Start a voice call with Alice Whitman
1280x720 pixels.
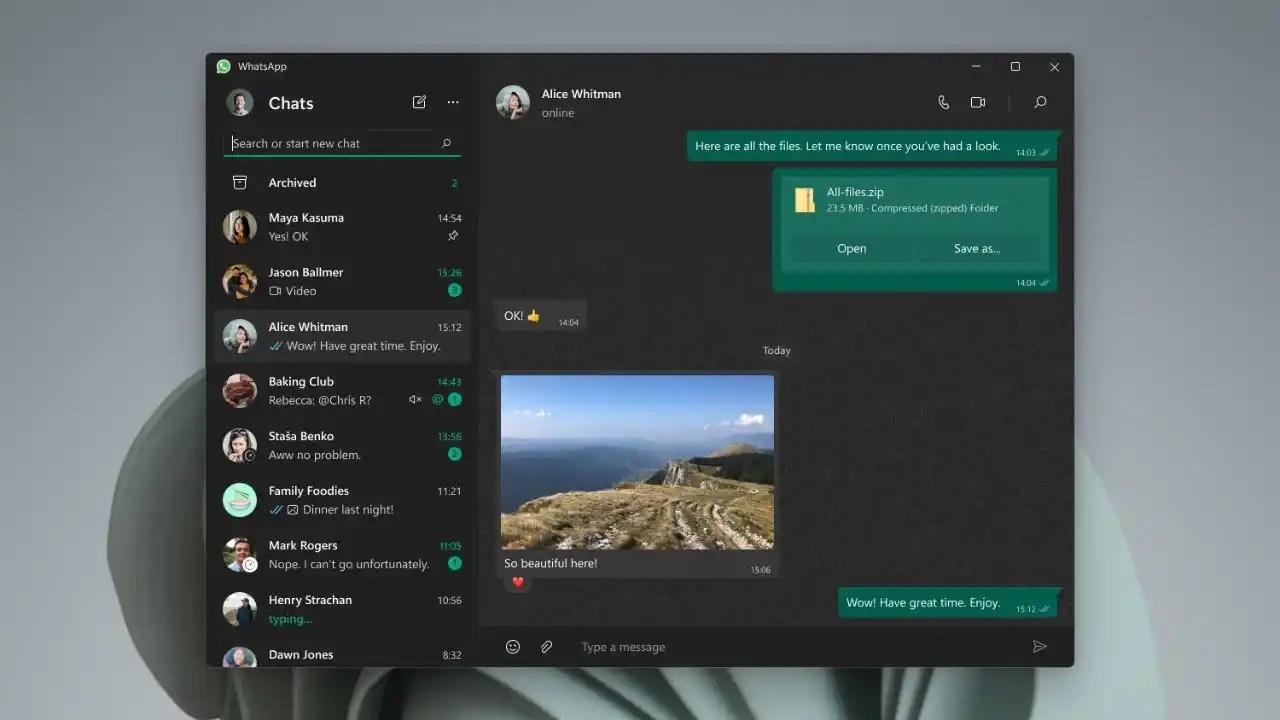click(x=943, y=102)
